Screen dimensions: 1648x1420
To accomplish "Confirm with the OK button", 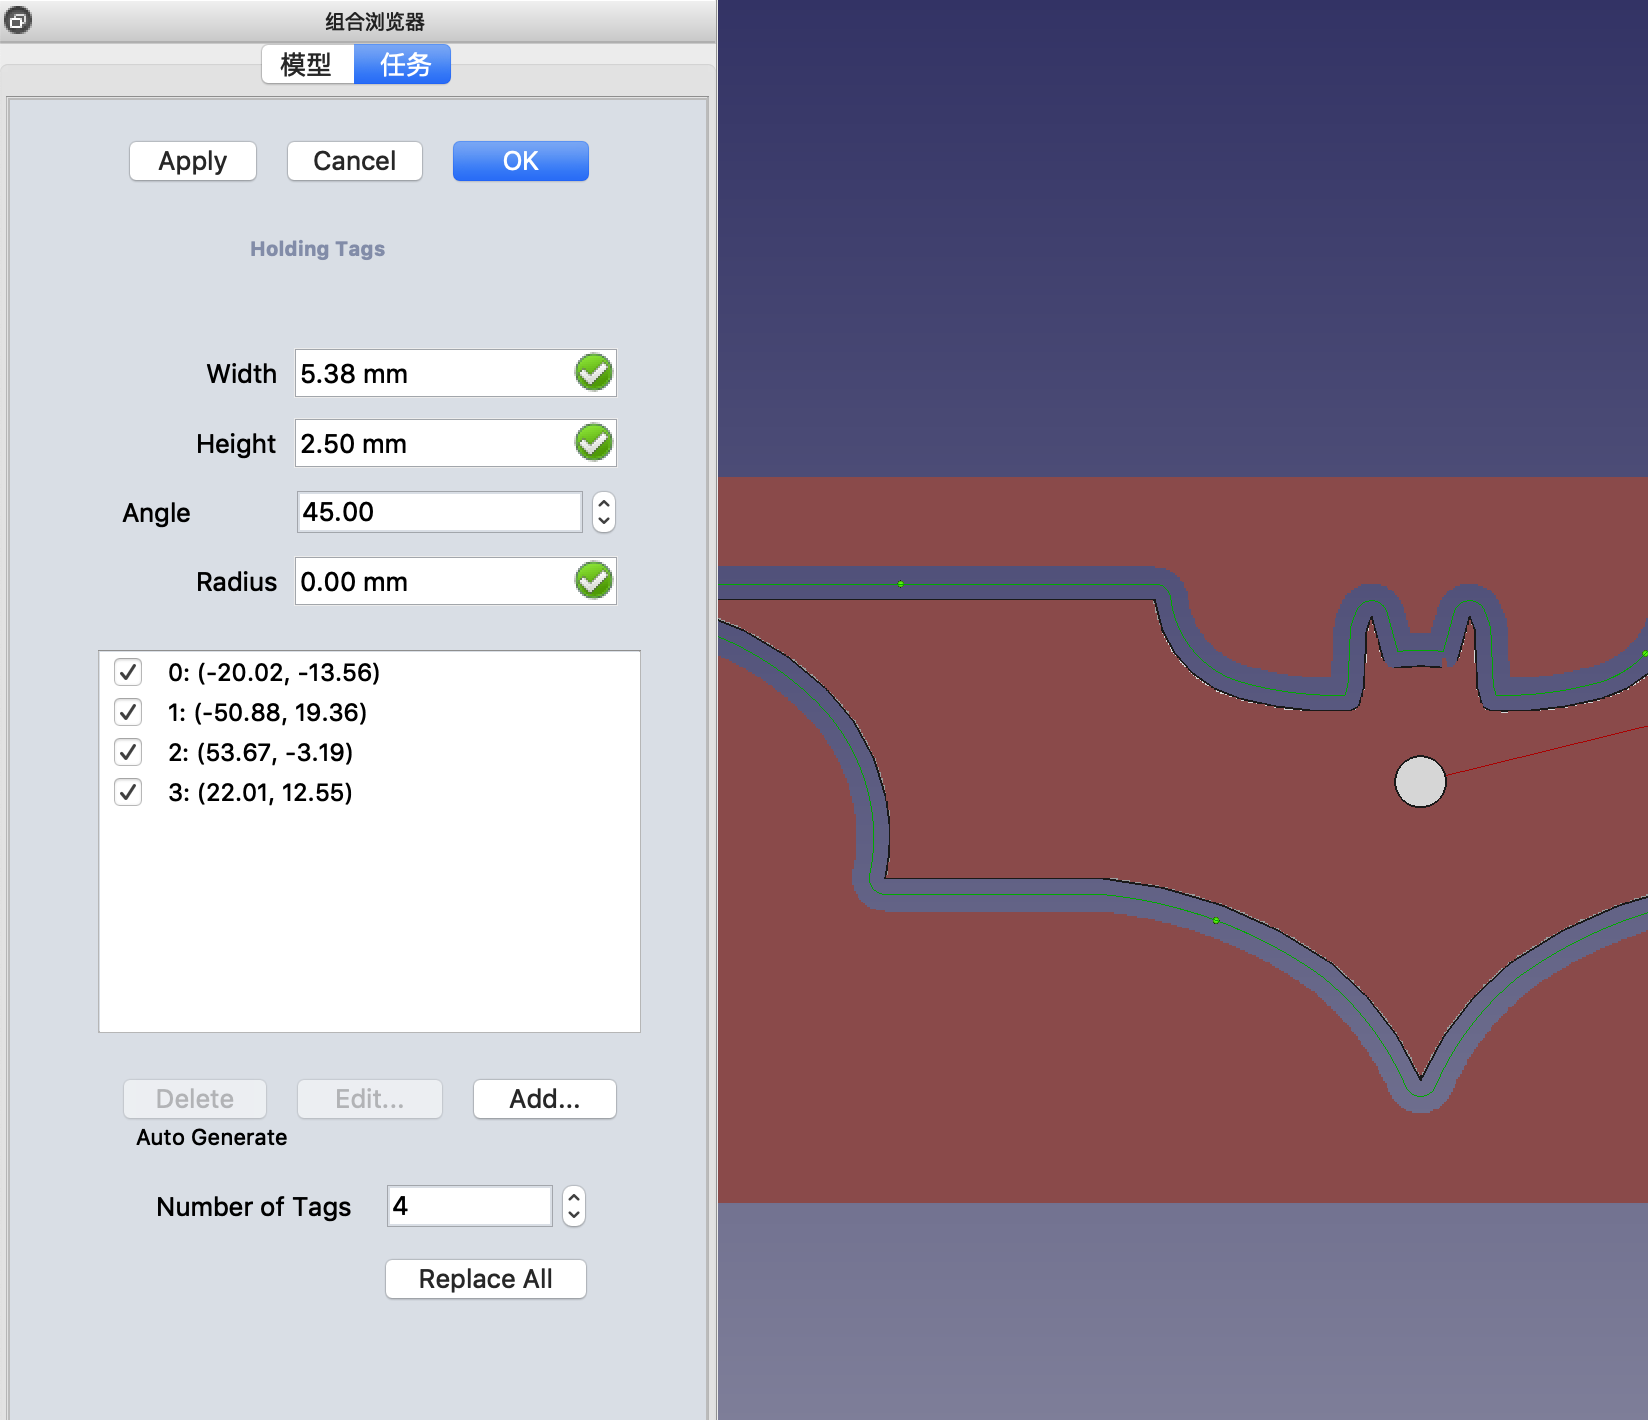I will coord(520,161).
